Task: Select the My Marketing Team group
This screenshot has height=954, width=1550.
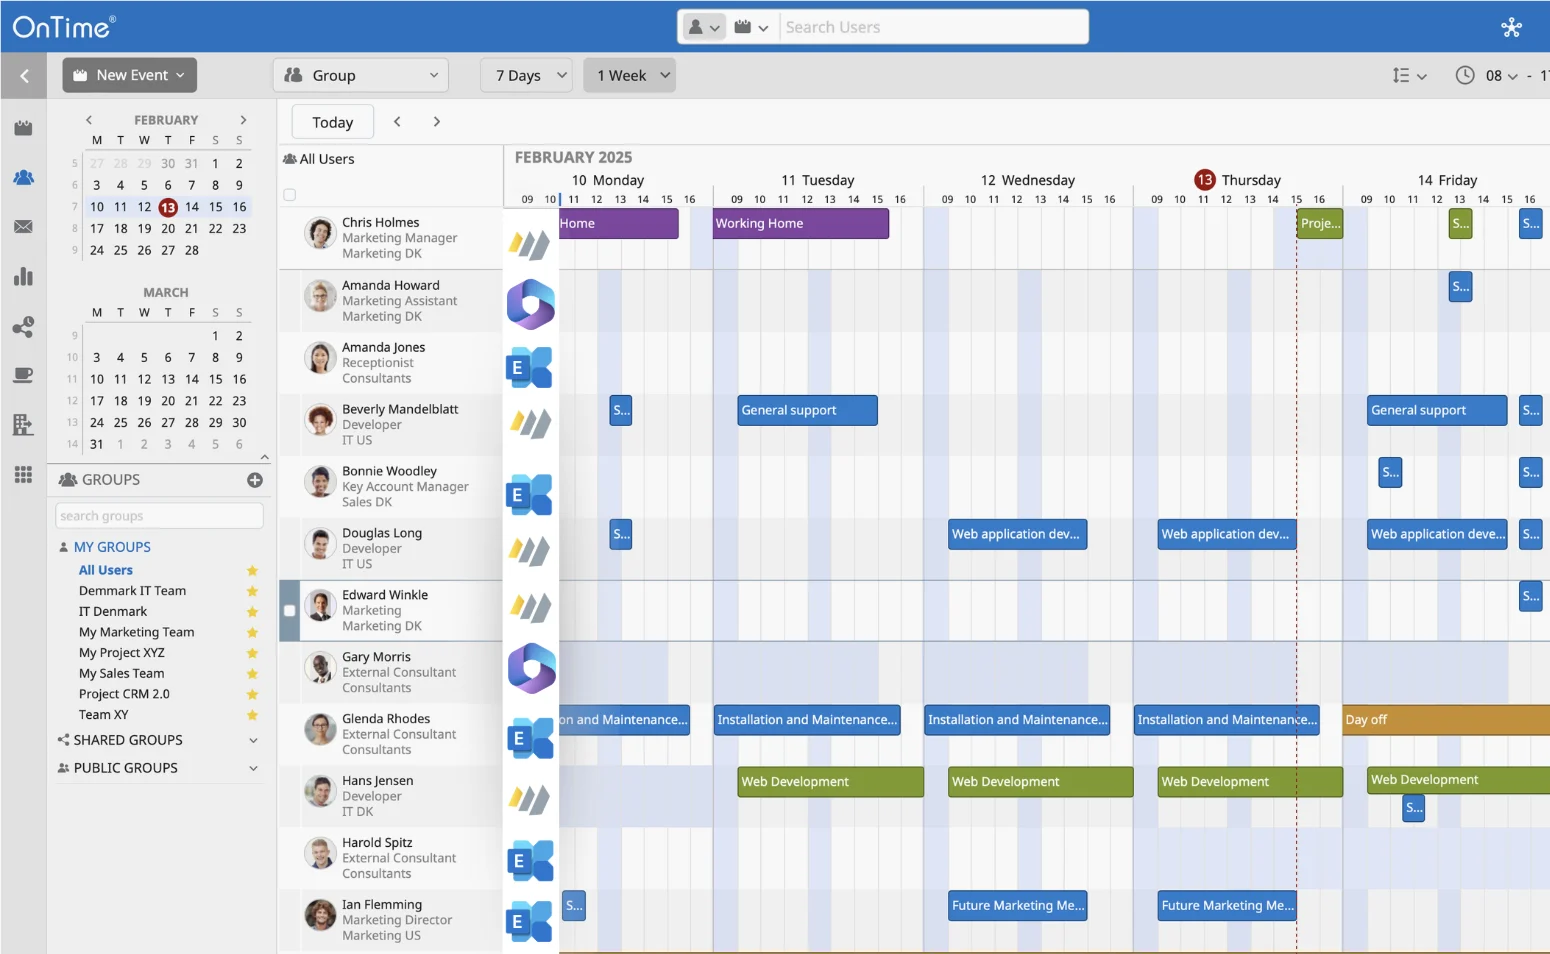Action: 137,632
